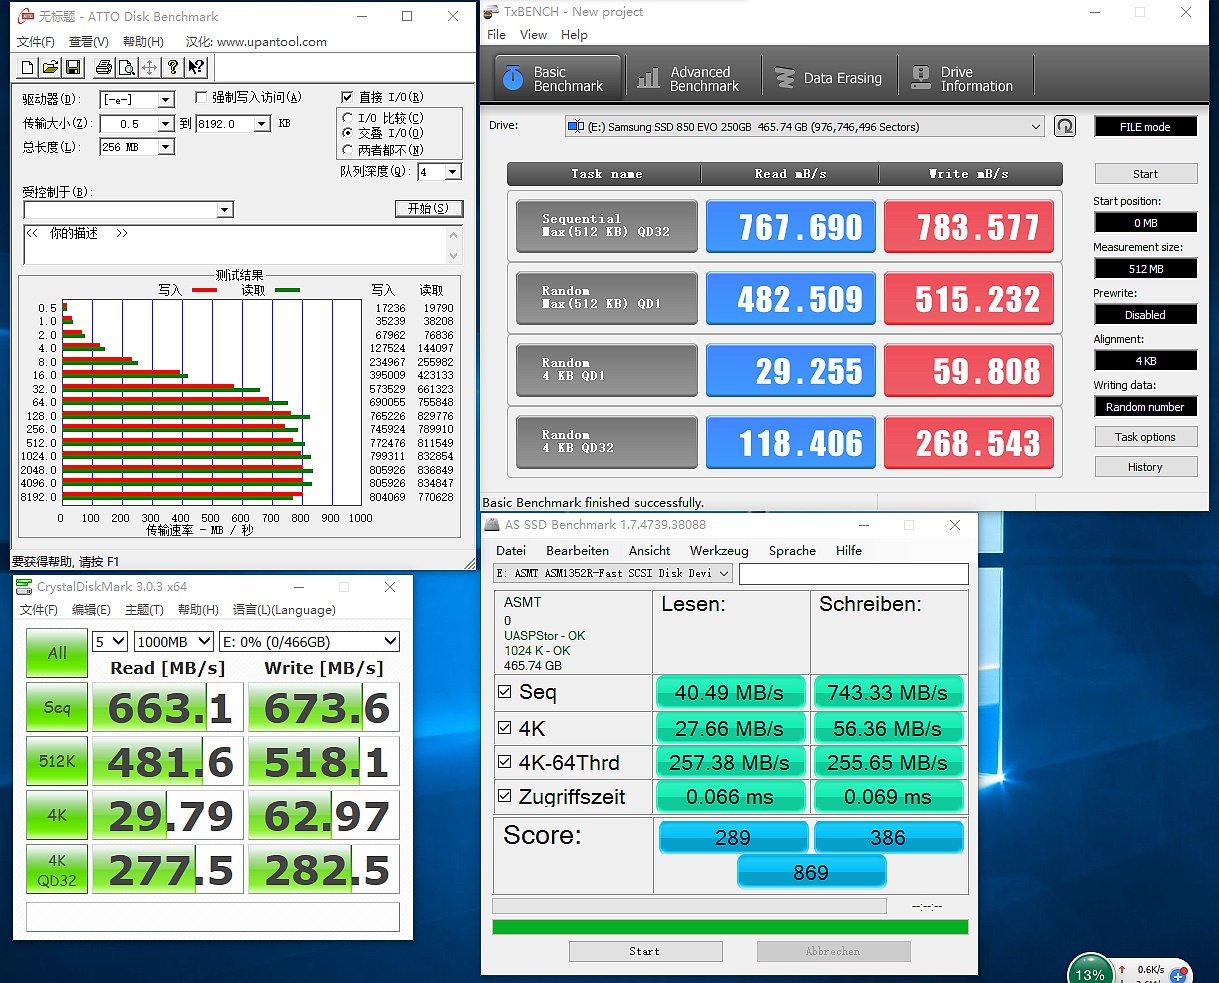This screenshot has width=1219, height=983.
Task: Click the AS SSD progress bar
Action: pos(727,927)
